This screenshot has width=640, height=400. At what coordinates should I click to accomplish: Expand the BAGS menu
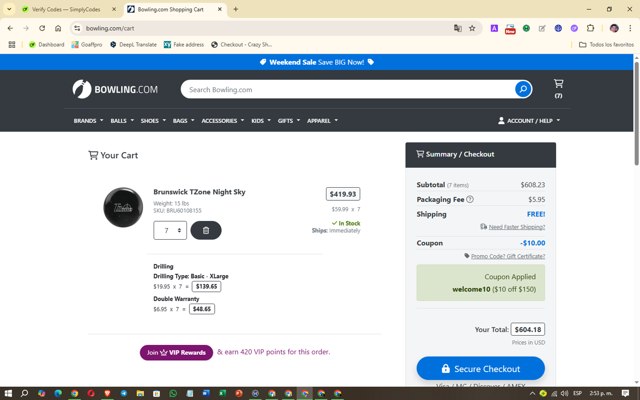(183, 121)
